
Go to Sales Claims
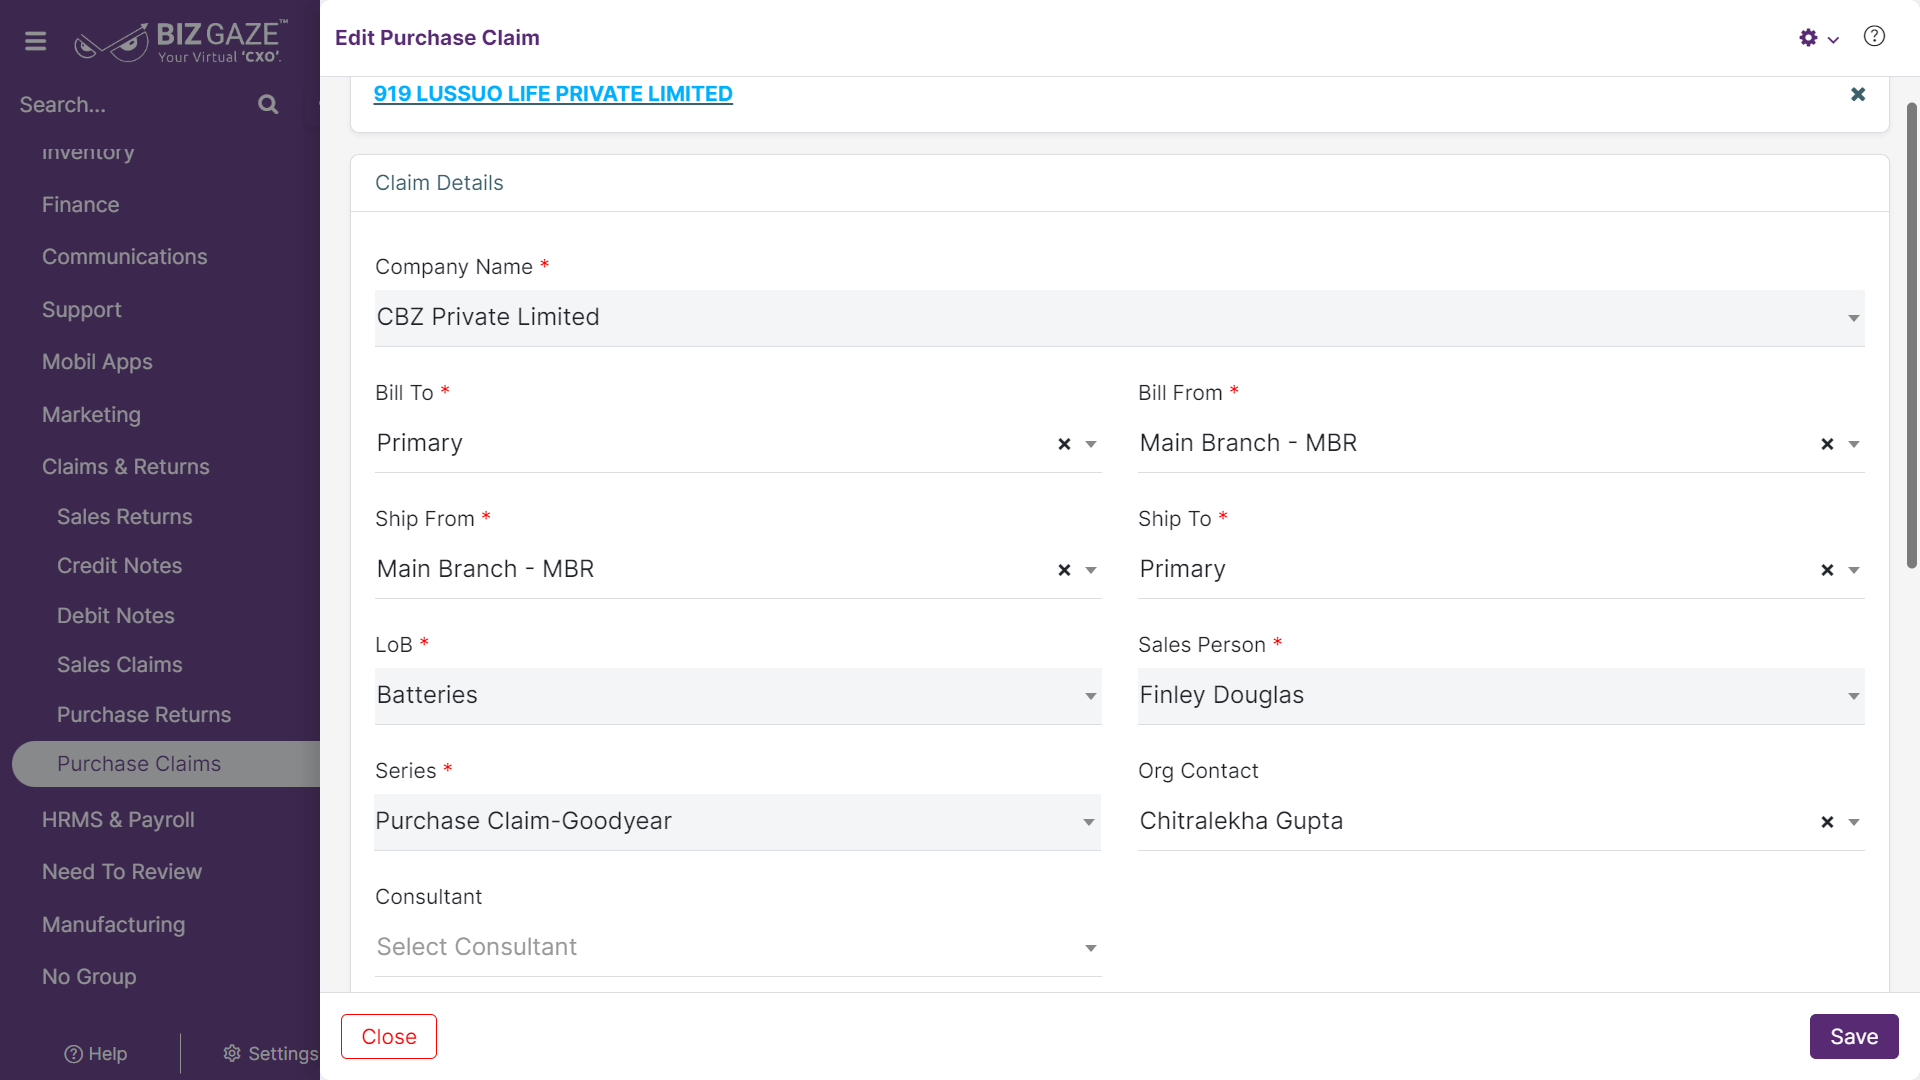(119, 665)
